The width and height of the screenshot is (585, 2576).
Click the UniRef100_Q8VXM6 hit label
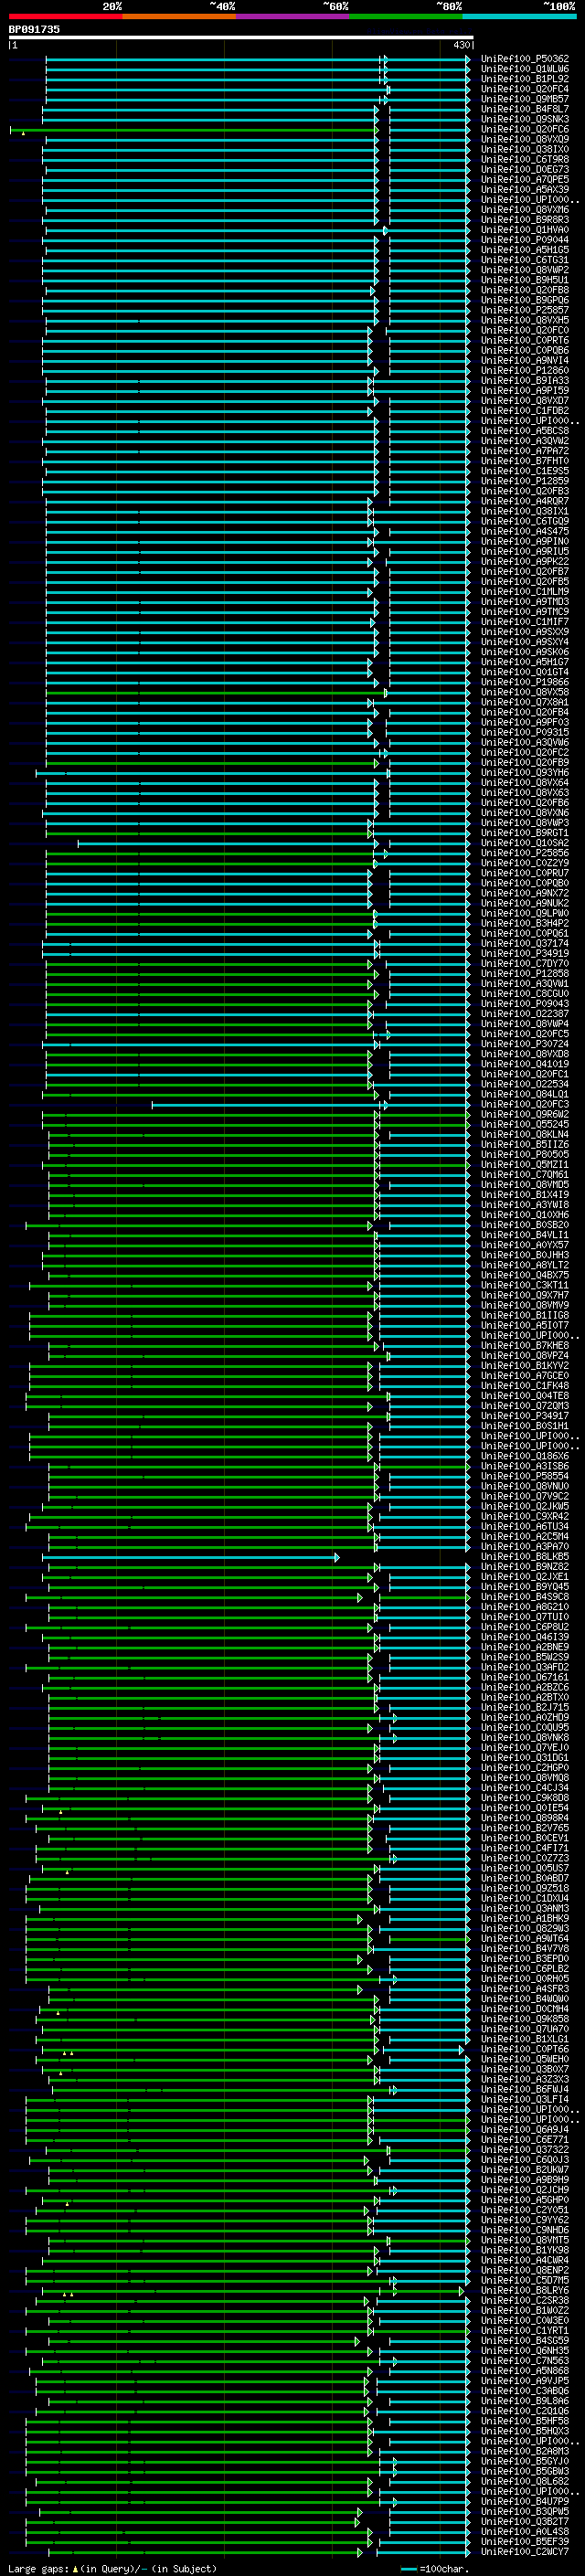pyautogui.click(x=524, y=210)
